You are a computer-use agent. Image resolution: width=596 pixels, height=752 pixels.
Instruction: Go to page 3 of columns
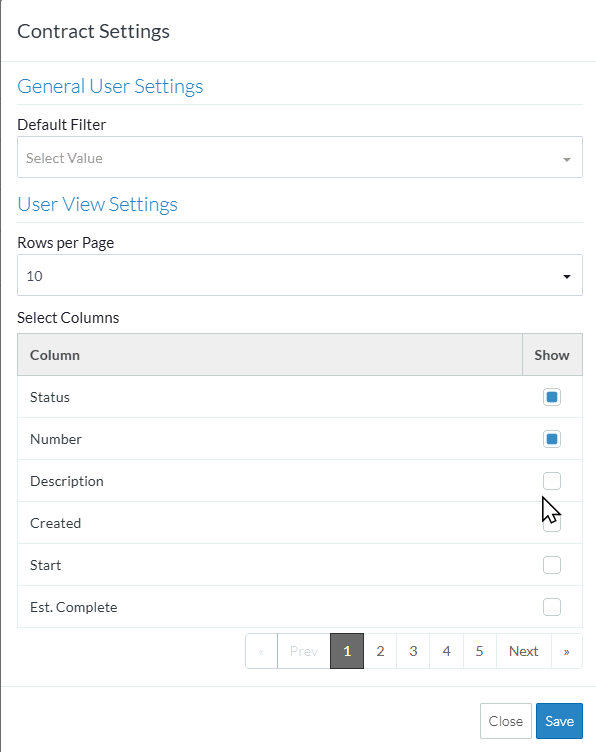point(413,651)
